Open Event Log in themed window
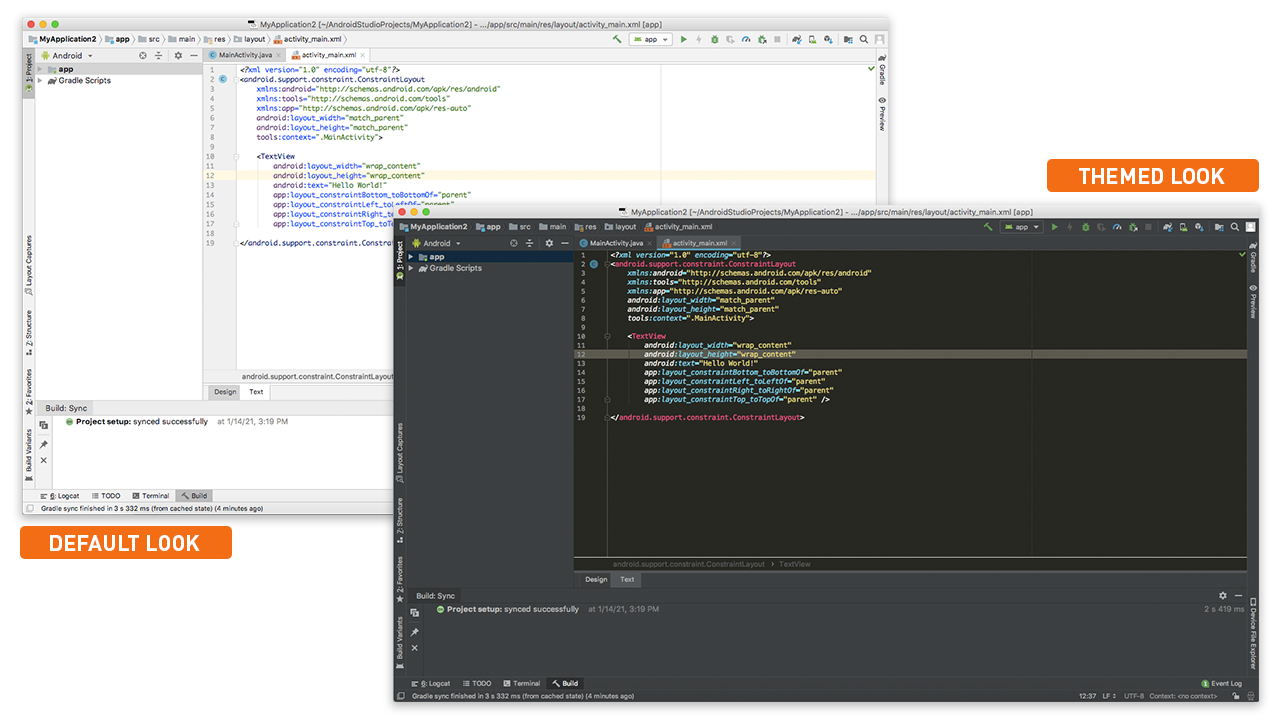The width and height of the screenshot is (1280, 720). pyautogui.click(x=1221, y=684)
